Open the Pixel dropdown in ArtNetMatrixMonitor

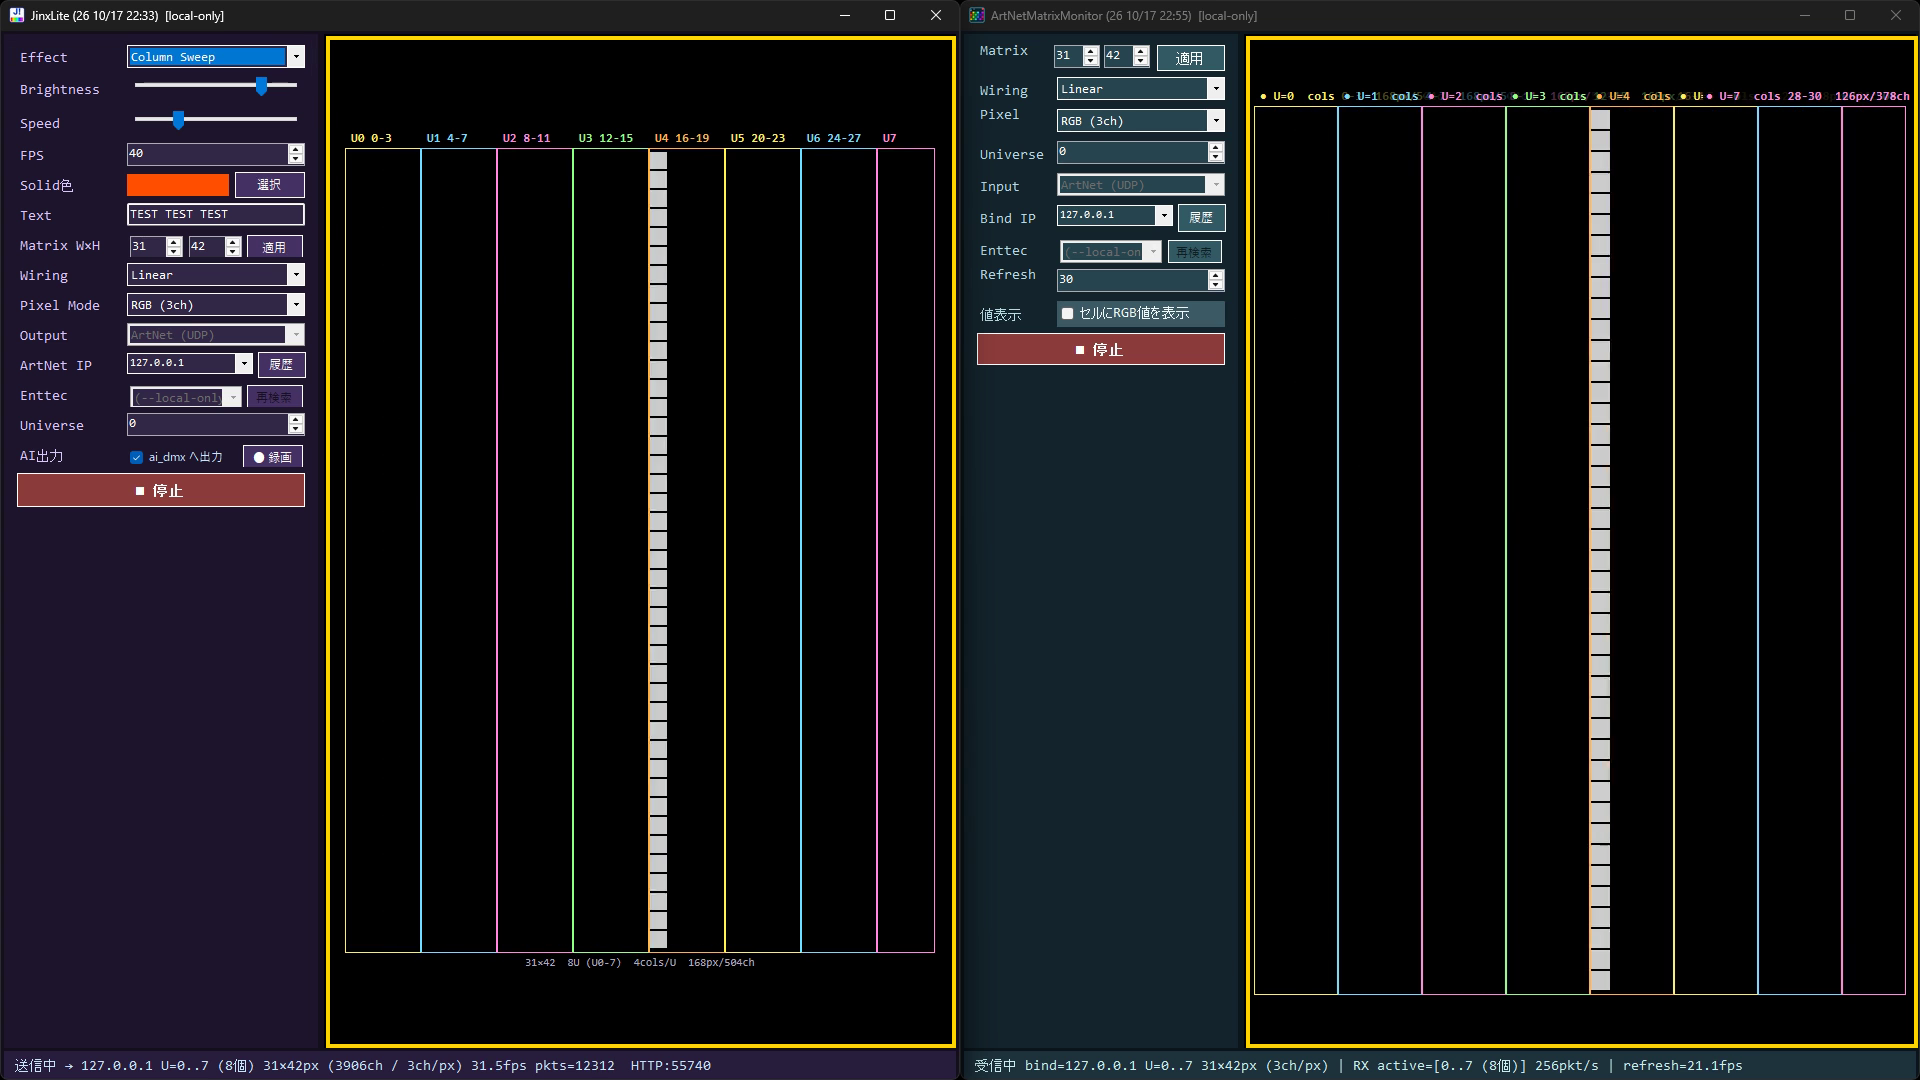[x=1140, y=121]
